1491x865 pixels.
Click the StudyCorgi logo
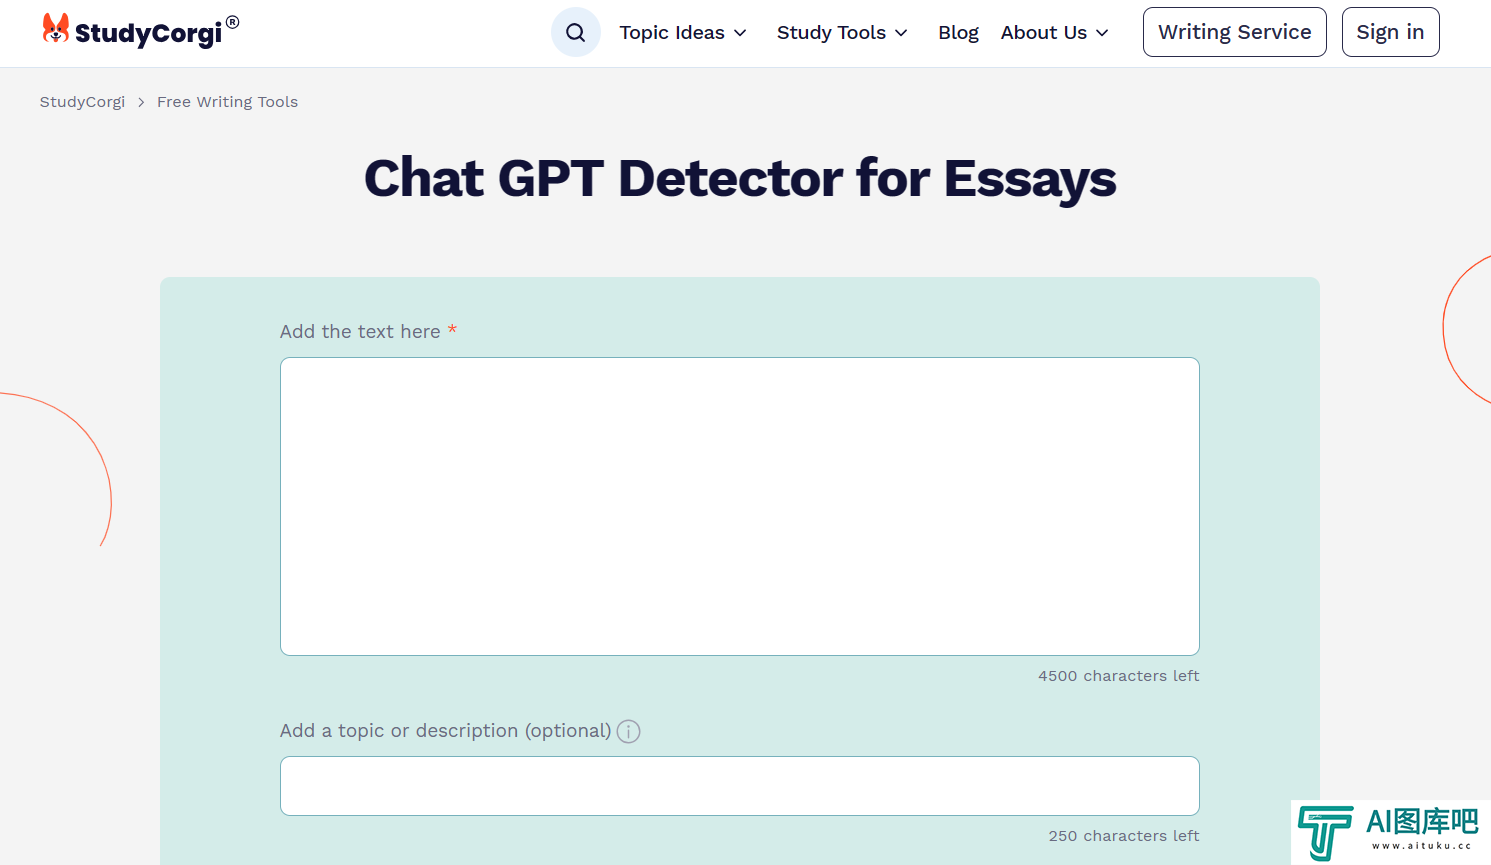click(x=140, y=31)
